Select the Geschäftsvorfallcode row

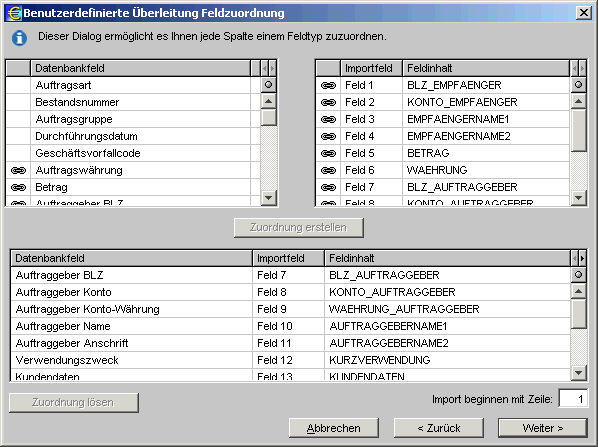133,153
